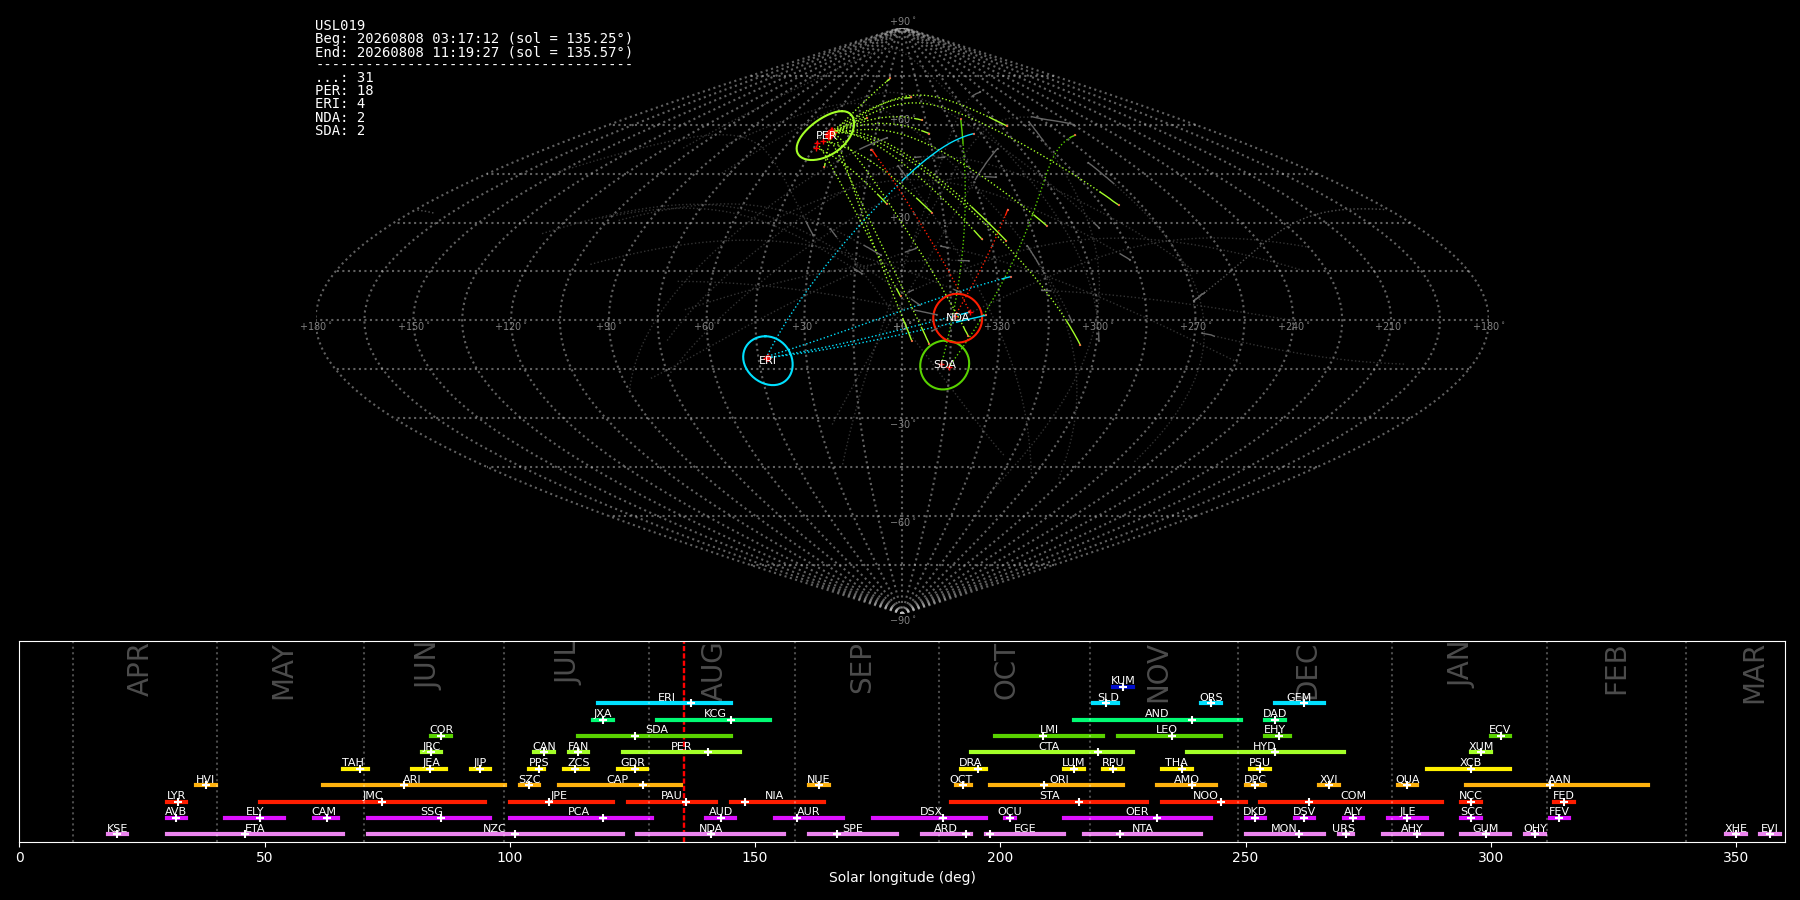The image size is (1800, 900).
Task: Click the EGE shower bar in timeline
Action: pos(1025,834)
